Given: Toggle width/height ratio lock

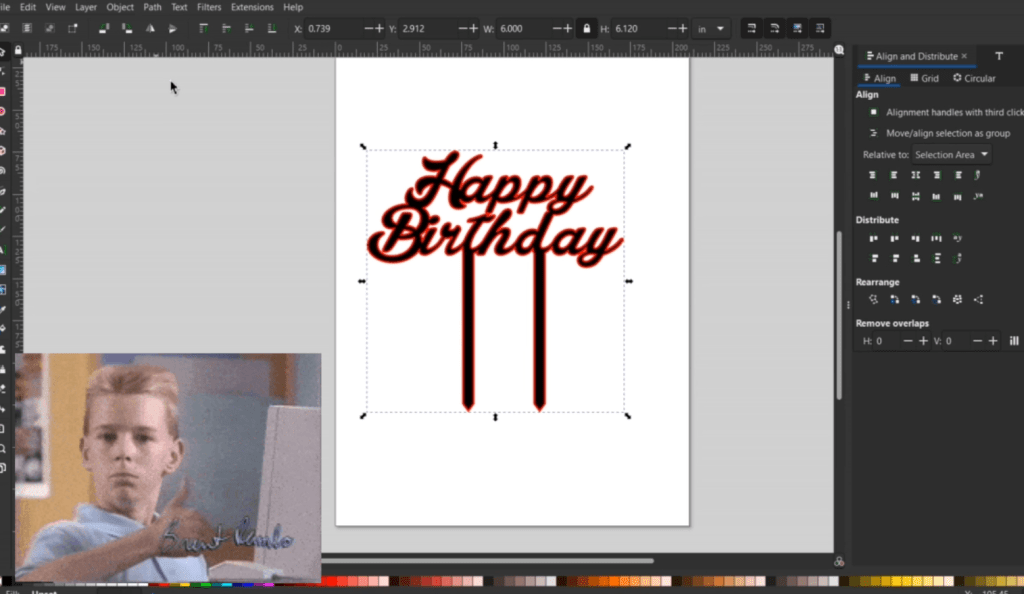Looking at the screenshot, I should [x=586, y=29].
